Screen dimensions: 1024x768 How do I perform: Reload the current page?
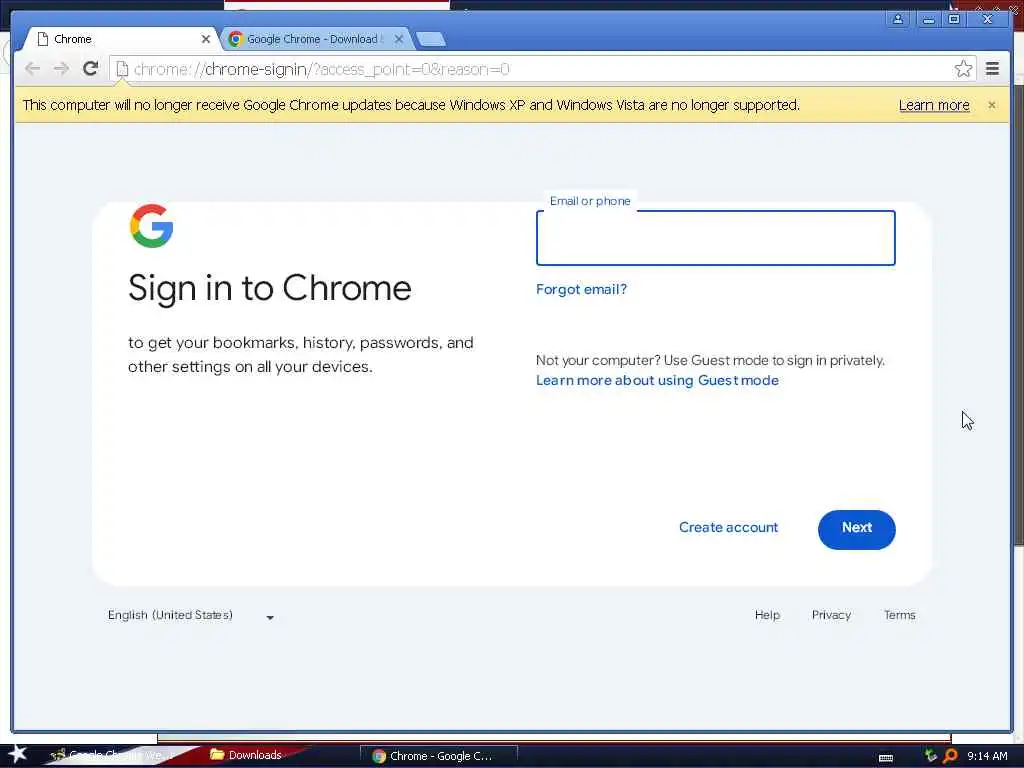tap(91, 69)
